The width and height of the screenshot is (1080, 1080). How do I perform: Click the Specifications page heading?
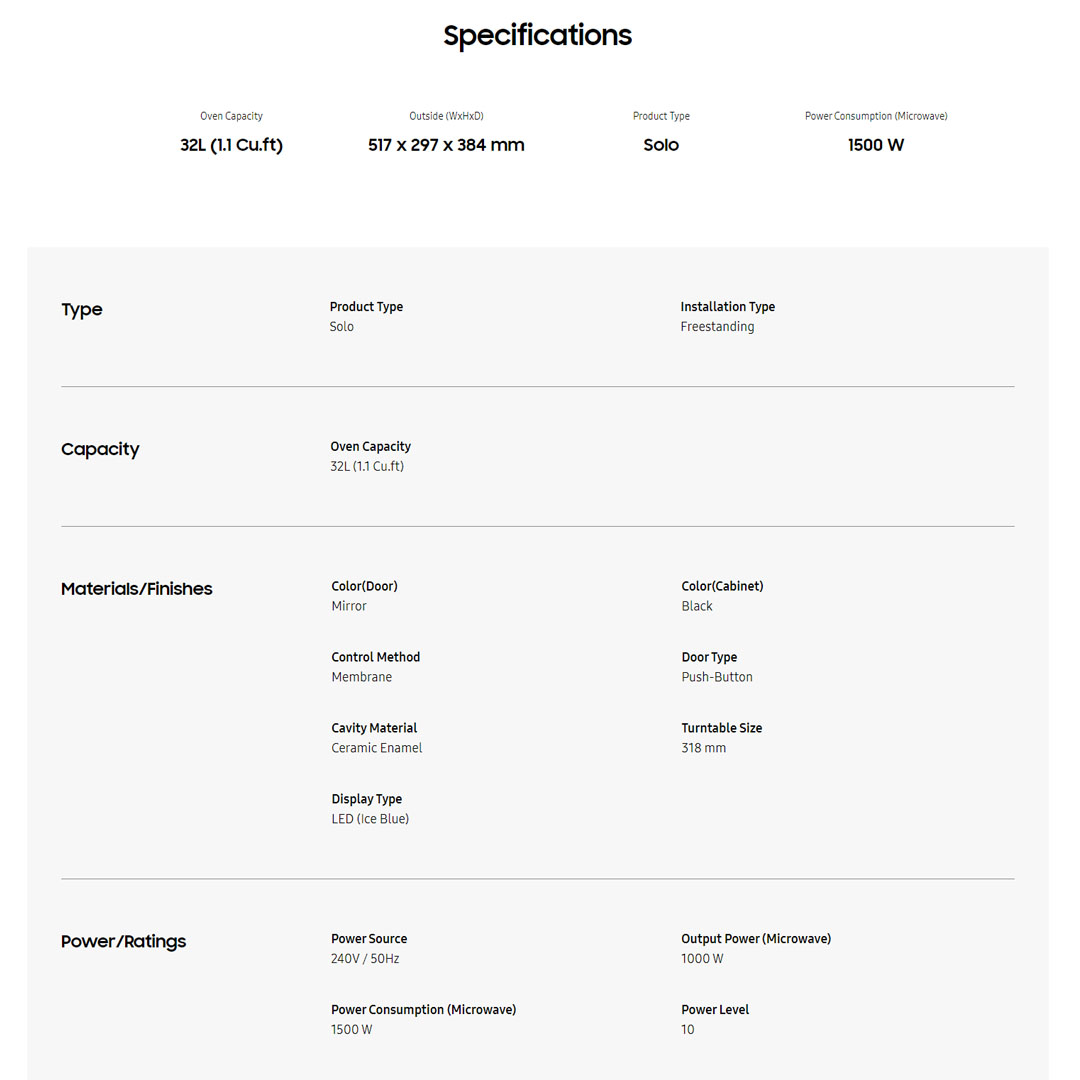[538, 36]
